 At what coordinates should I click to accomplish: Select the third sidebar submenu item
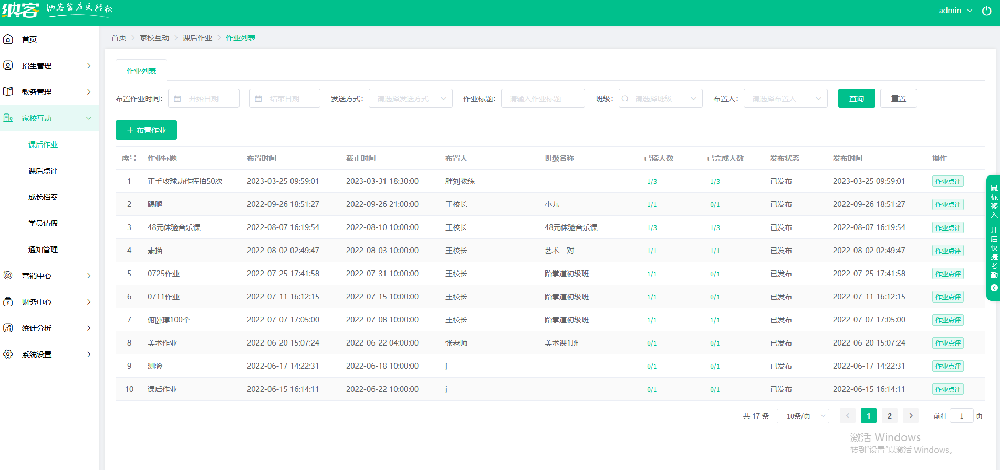coord(43,197)
